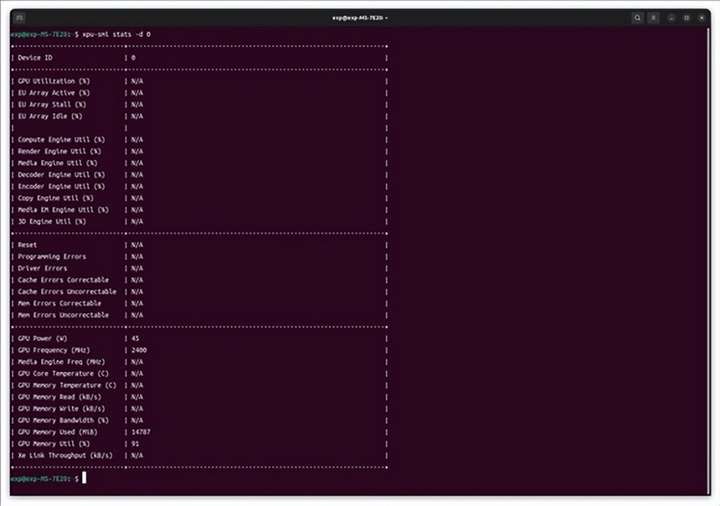The width and height of the screenshot is (720, 506).
Task: Minimize the terminal window
Action: 671,18
